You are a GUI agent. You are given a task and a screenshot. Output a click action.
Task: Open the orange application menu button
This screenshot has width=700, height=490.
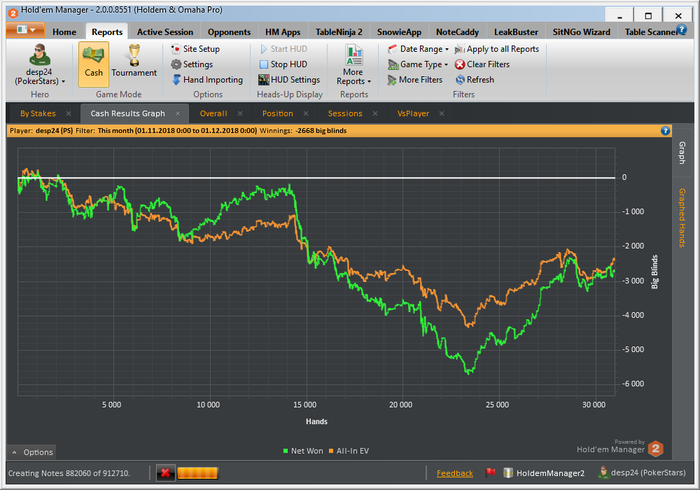point(25,30)
